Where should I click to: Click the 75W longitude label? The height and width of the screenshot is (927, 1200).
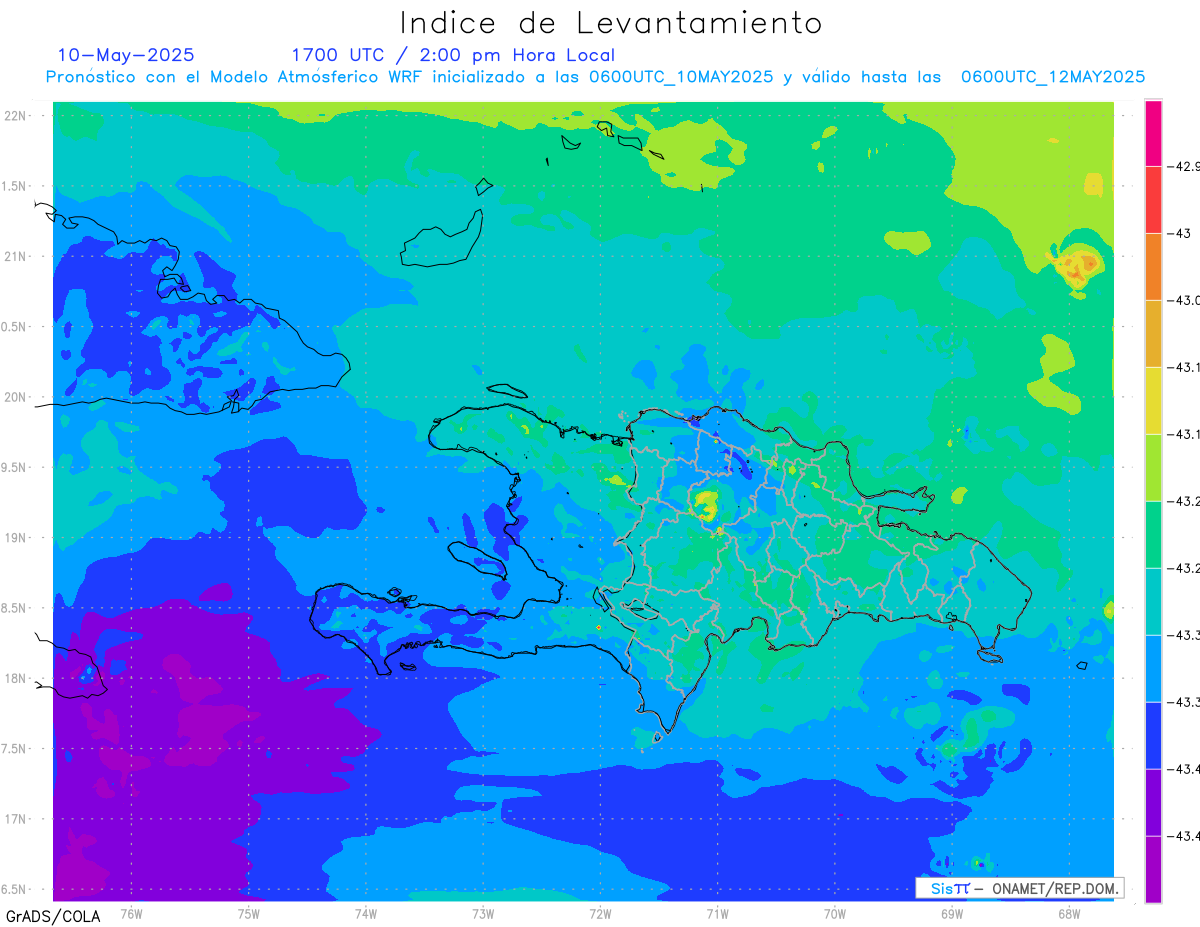[249, 912]
